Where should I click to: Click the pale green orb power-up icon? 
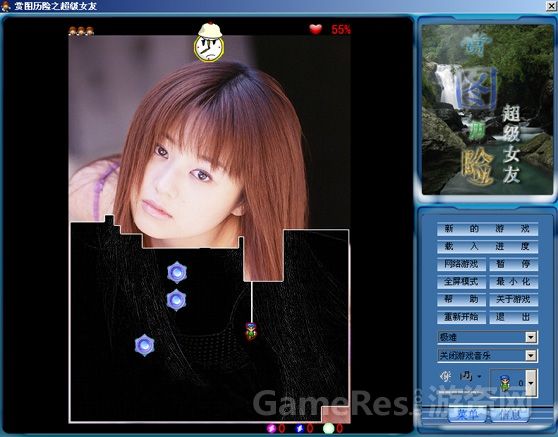pos(328,428)
